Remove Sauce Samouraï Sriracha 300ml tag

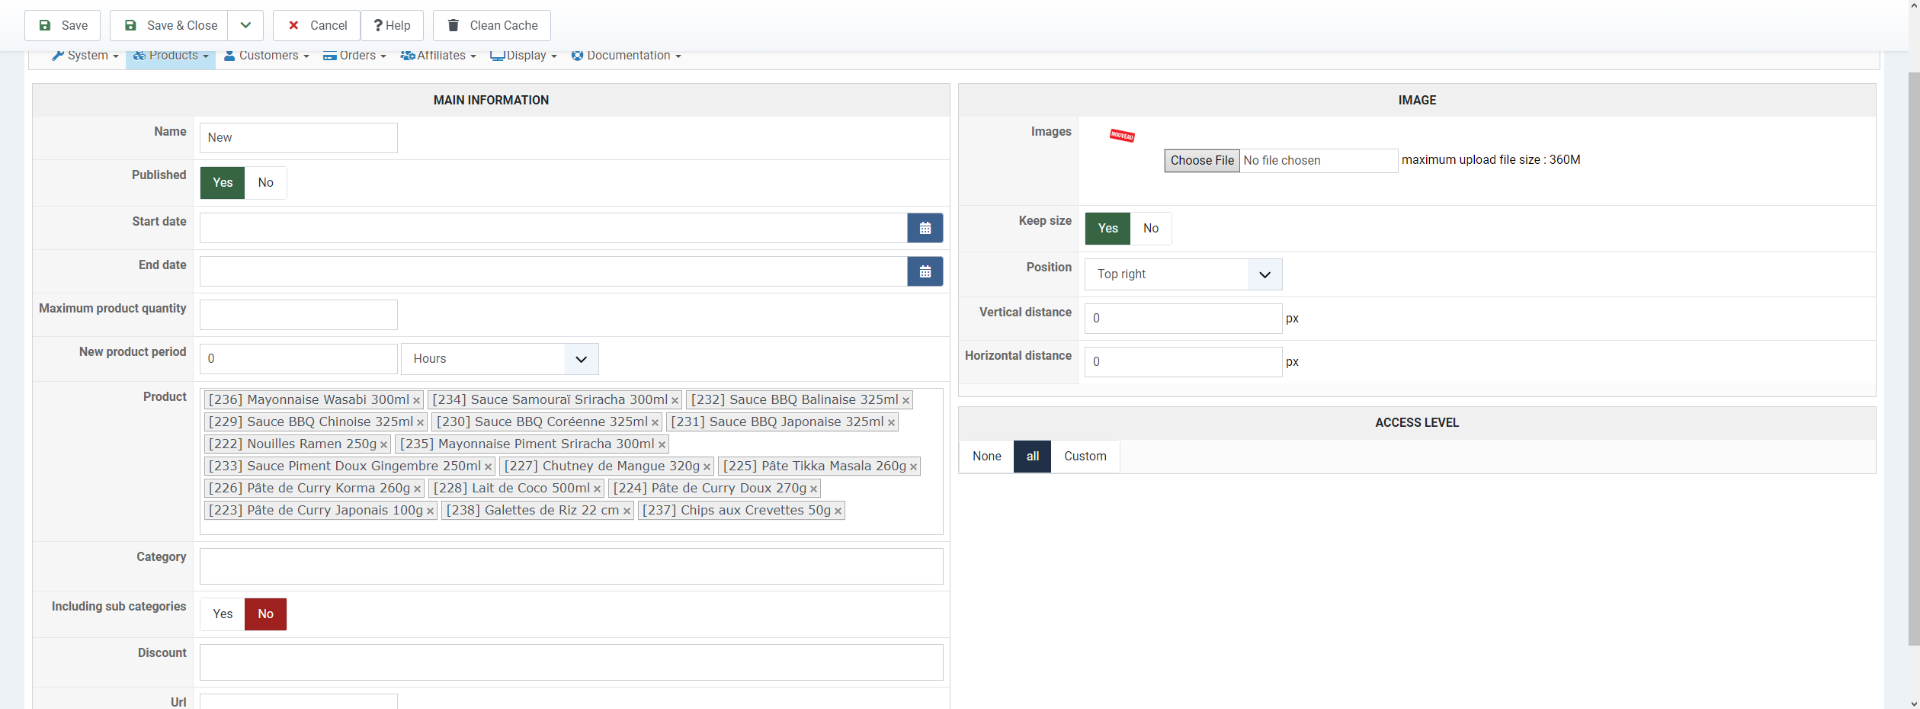click(675, 400)
